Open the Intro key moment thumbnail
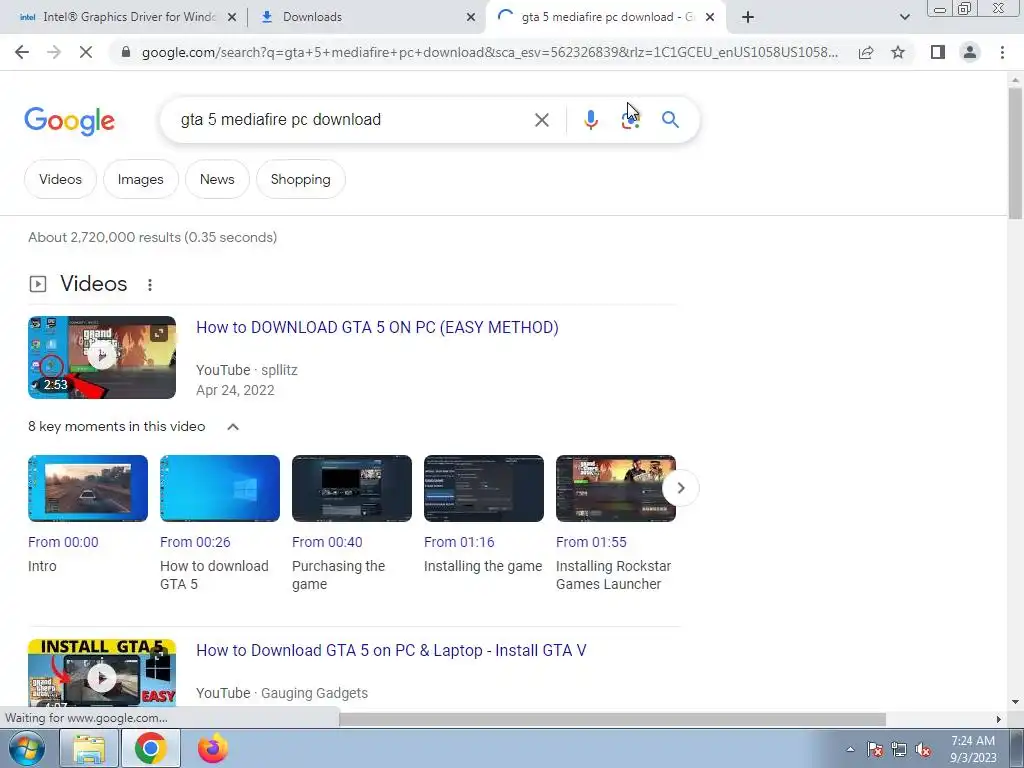1024x768 pixels. click(88, 488)
